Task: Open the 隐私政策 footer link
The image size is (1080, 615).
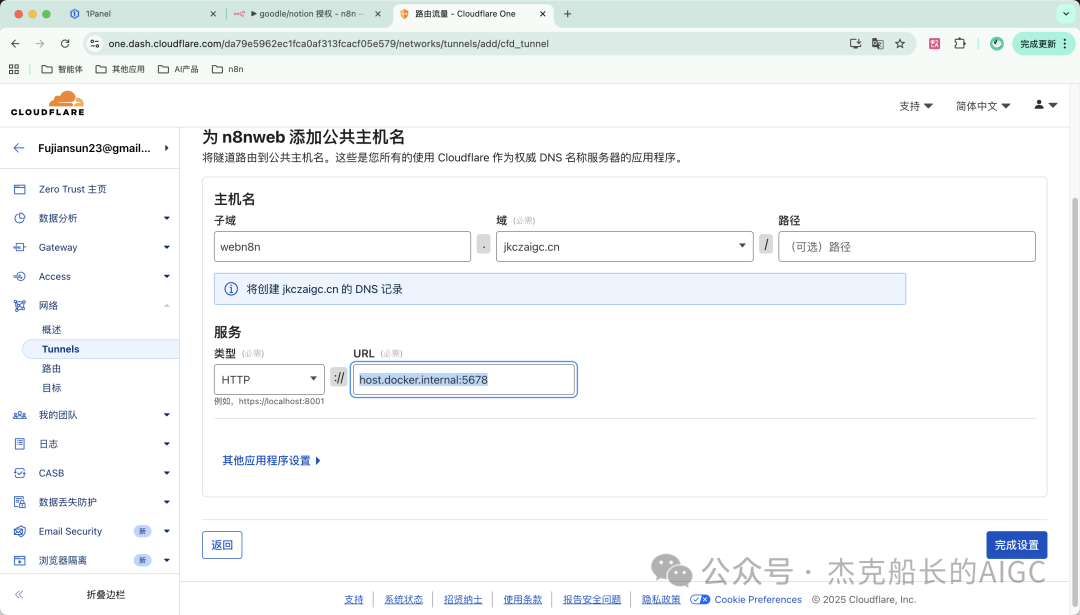Action: [661, 599]
